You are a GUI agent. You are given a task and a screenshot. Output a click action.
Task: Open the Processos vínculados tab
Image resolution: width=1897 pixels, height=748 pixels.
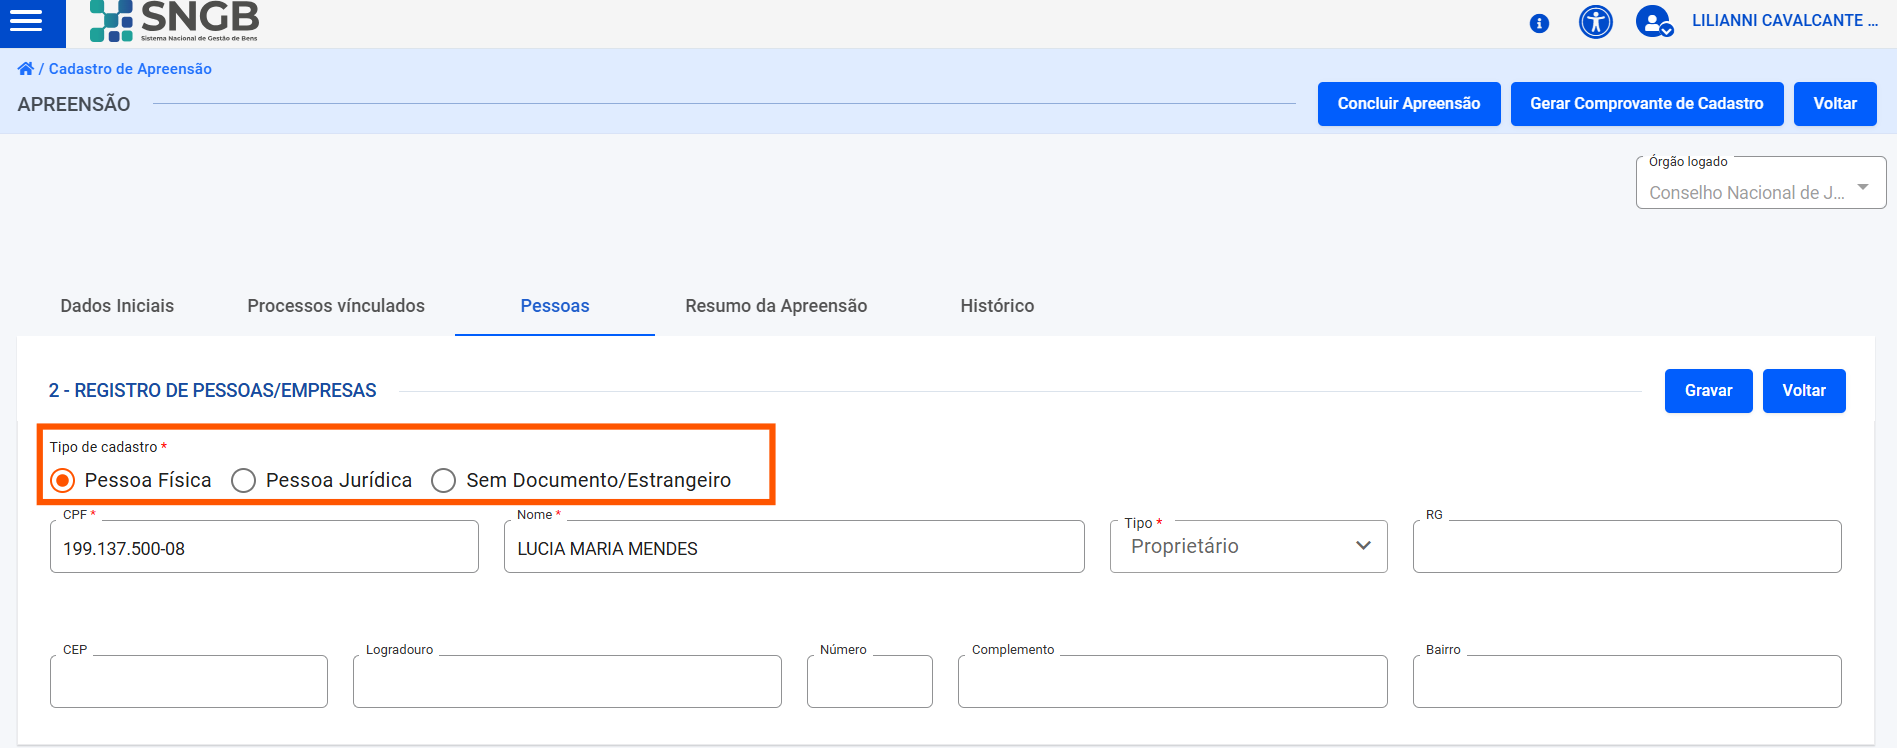(336, 306)
